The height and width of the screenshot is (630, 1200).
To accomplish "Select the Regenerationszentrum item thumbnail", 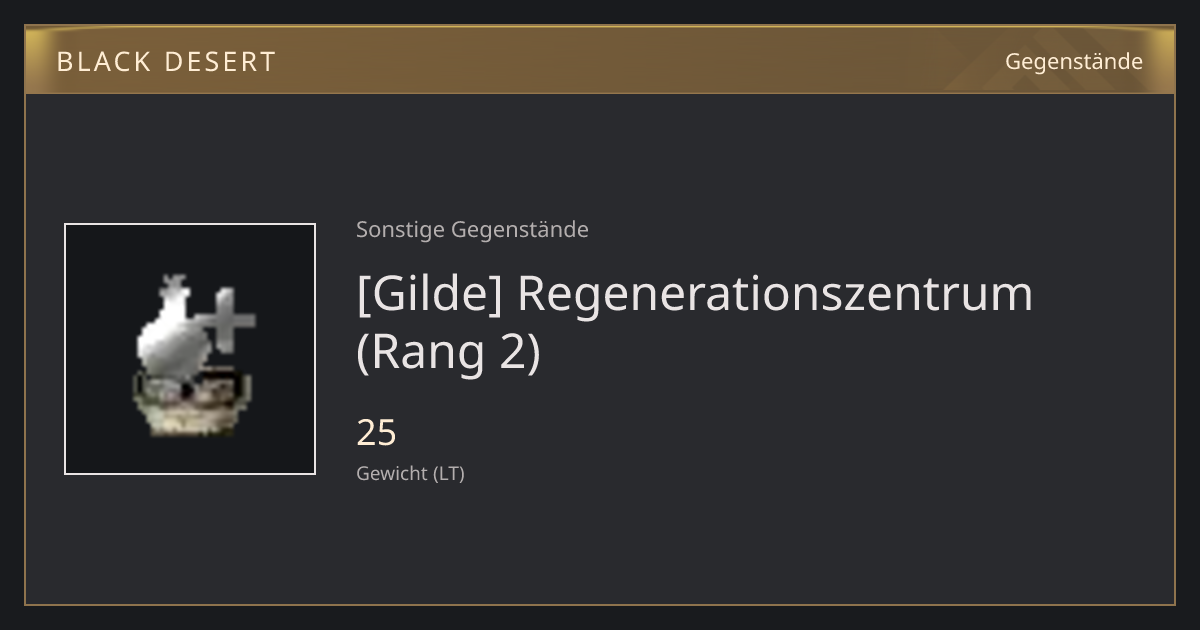I will 190,349.
